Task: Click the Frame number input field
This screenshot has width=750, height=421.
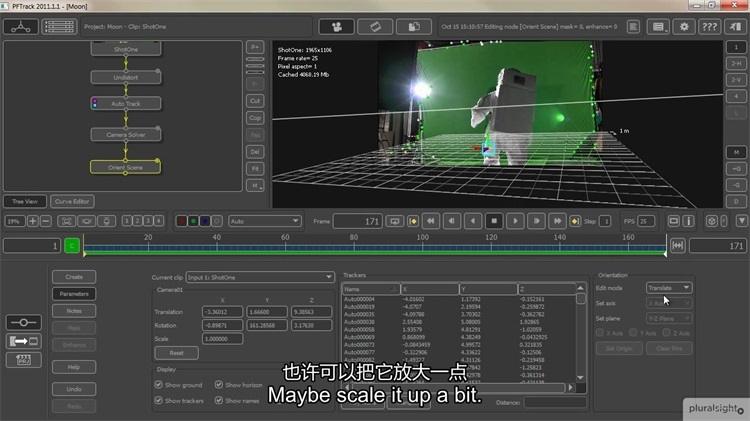Action: pos(358,221)
